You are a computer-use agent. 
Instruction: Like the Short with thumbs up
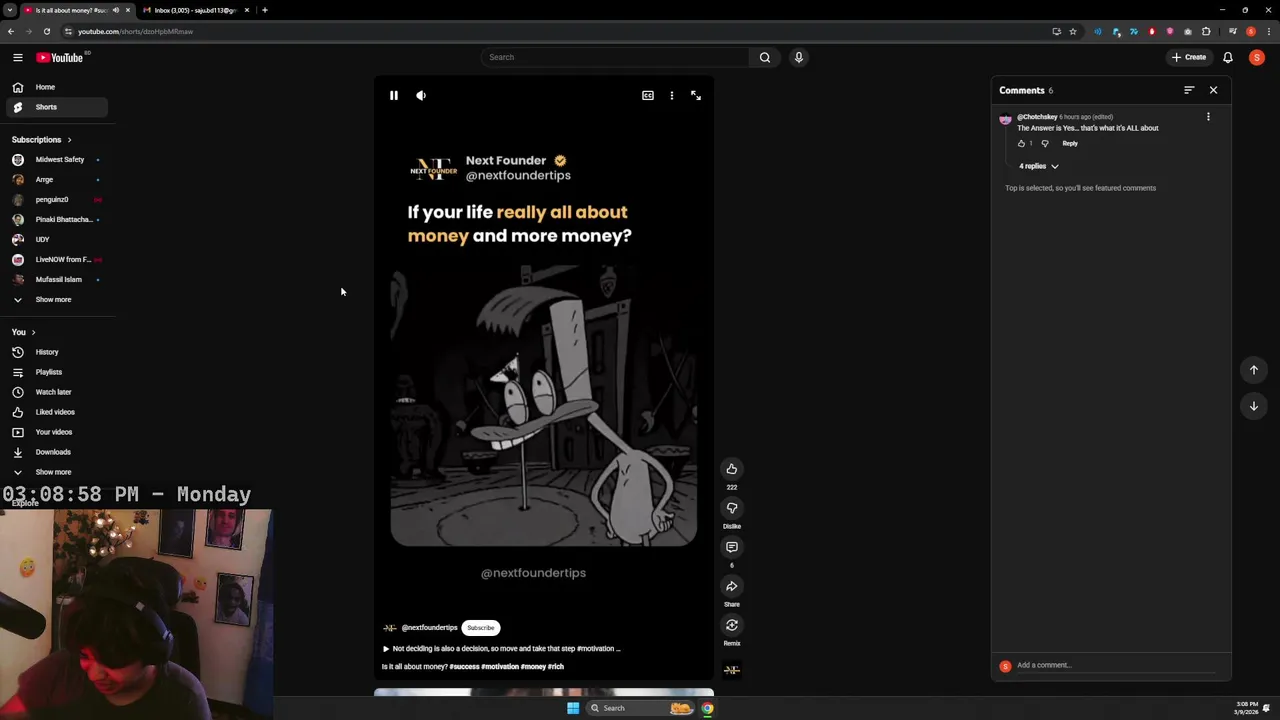point(732,469)
